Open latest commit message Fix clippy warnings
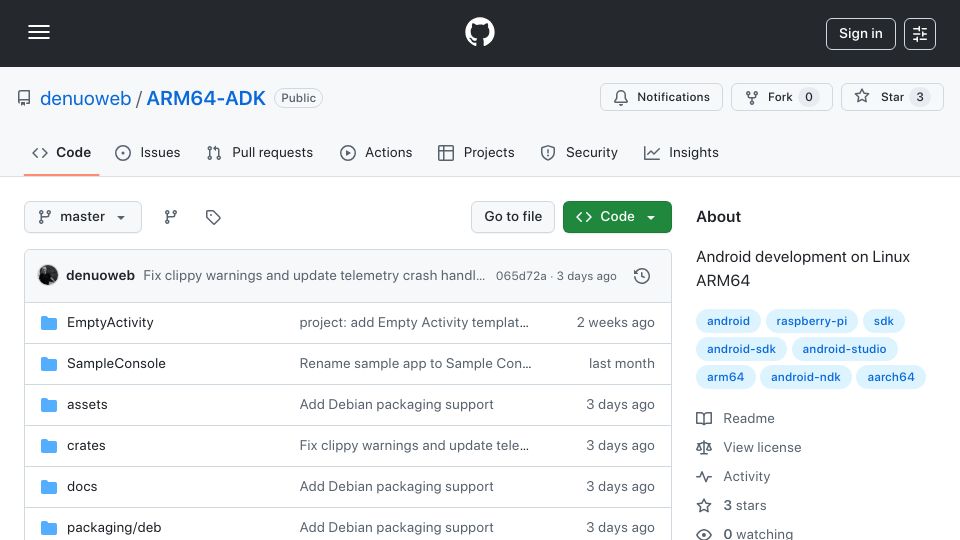Image resolution: width=960 pixels, height=540 pixels. [314, 276]
